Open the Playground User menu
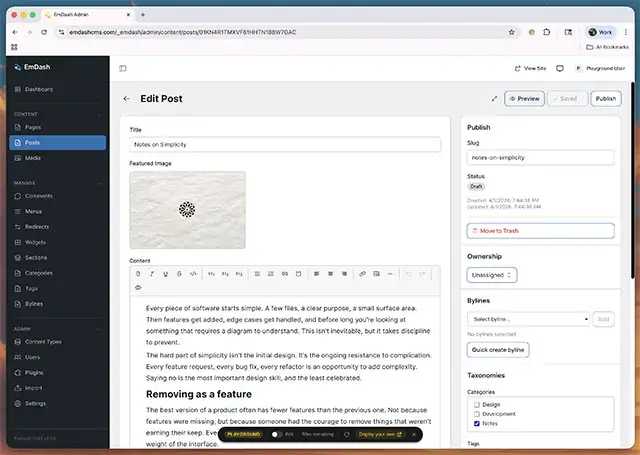 click(600, 69)
